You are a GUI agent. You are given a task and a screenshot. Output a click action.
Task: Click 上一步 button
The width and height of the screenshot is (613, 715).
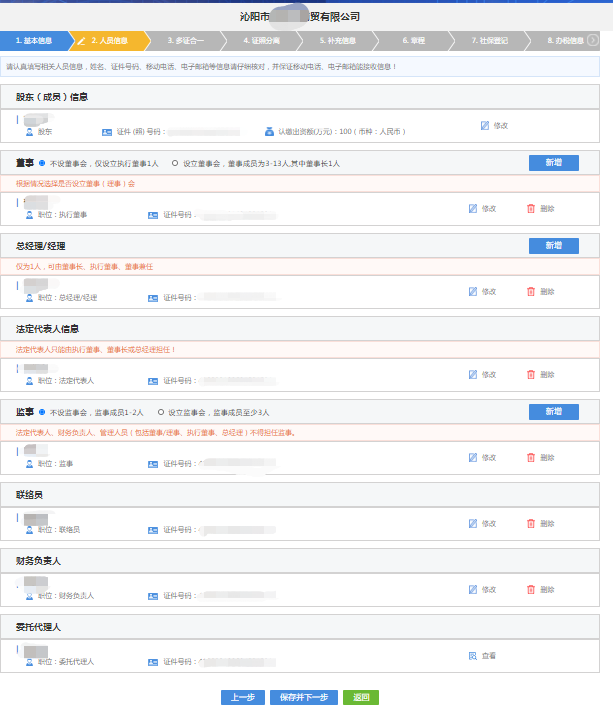pos(243,697)
